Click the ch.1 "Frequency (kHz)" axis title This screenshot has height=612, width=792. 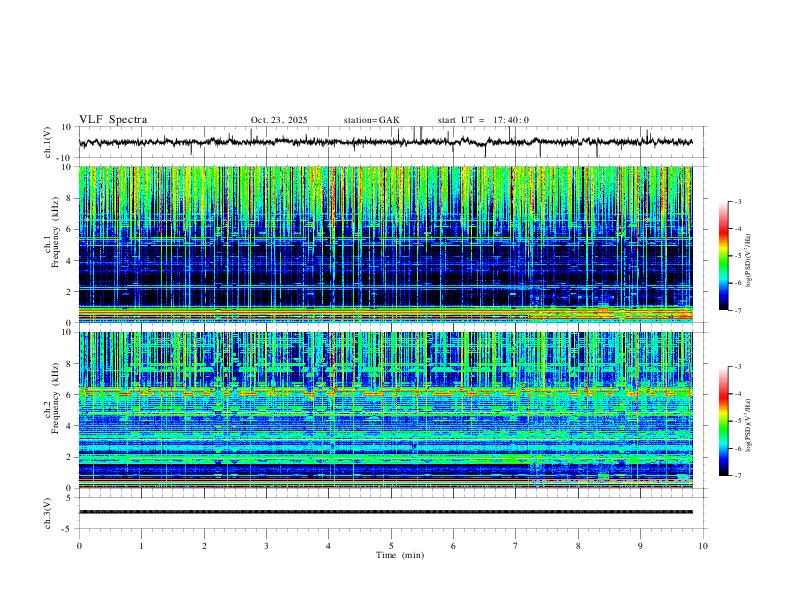55,232
